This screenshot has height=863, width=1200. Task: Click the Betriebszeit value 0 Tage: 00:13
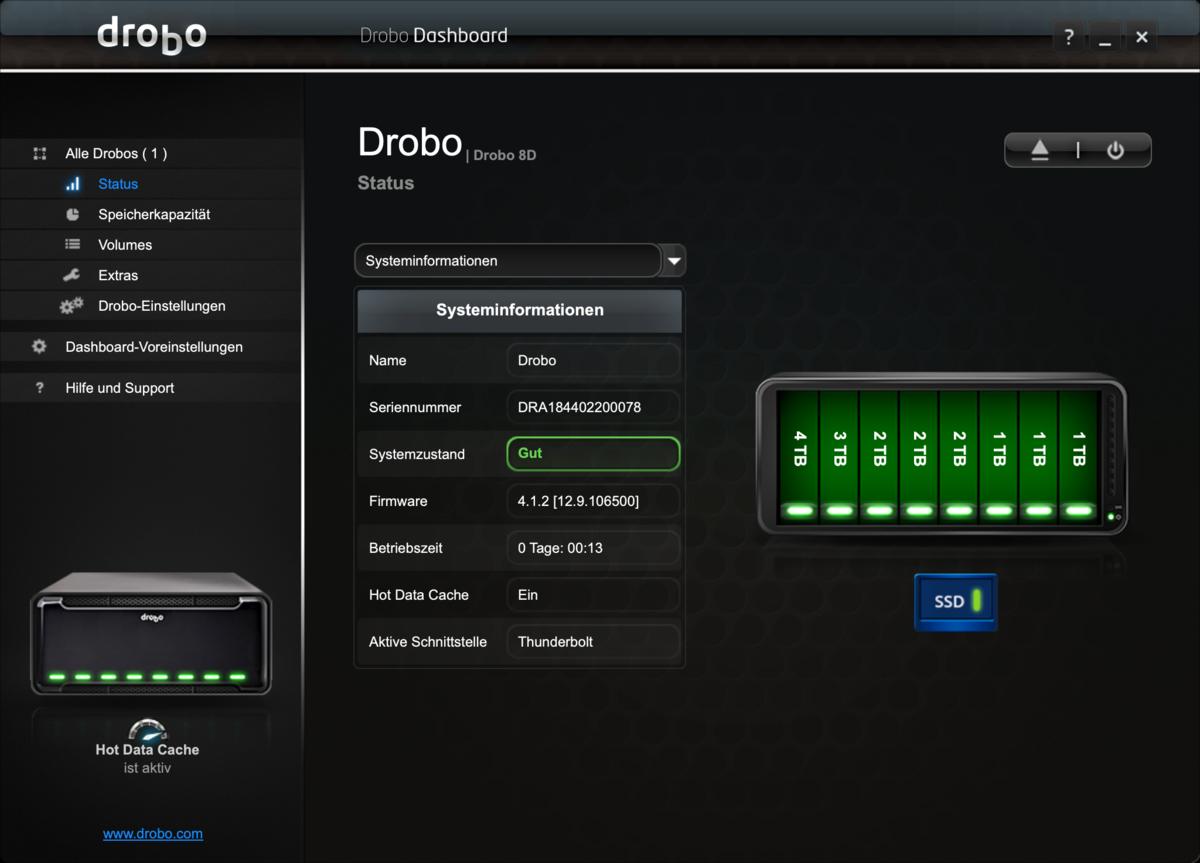(x=593, y=548)
